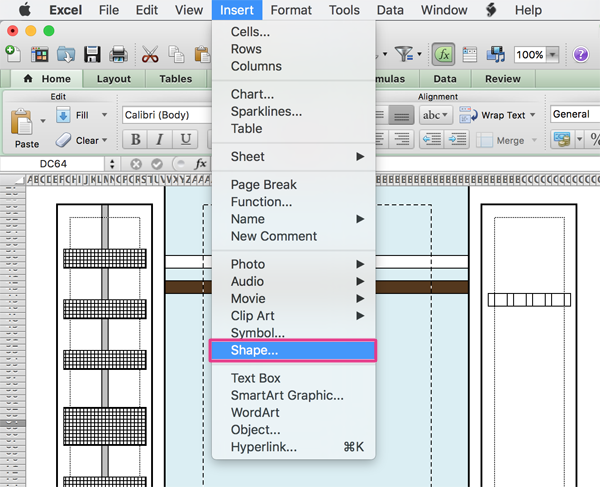This screenshot has height=487, width=600.
Task: Click the Name Box stepper arrows
Action: click(x=112, y=164)
